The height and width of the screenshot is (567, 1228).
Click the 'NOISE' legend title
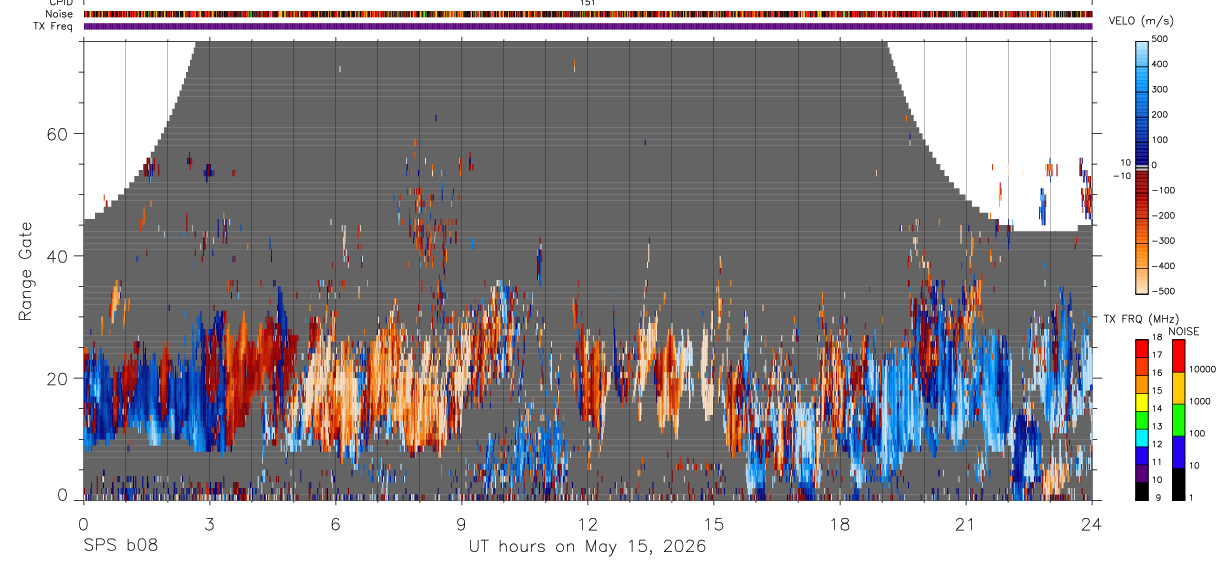[1184, 331]
